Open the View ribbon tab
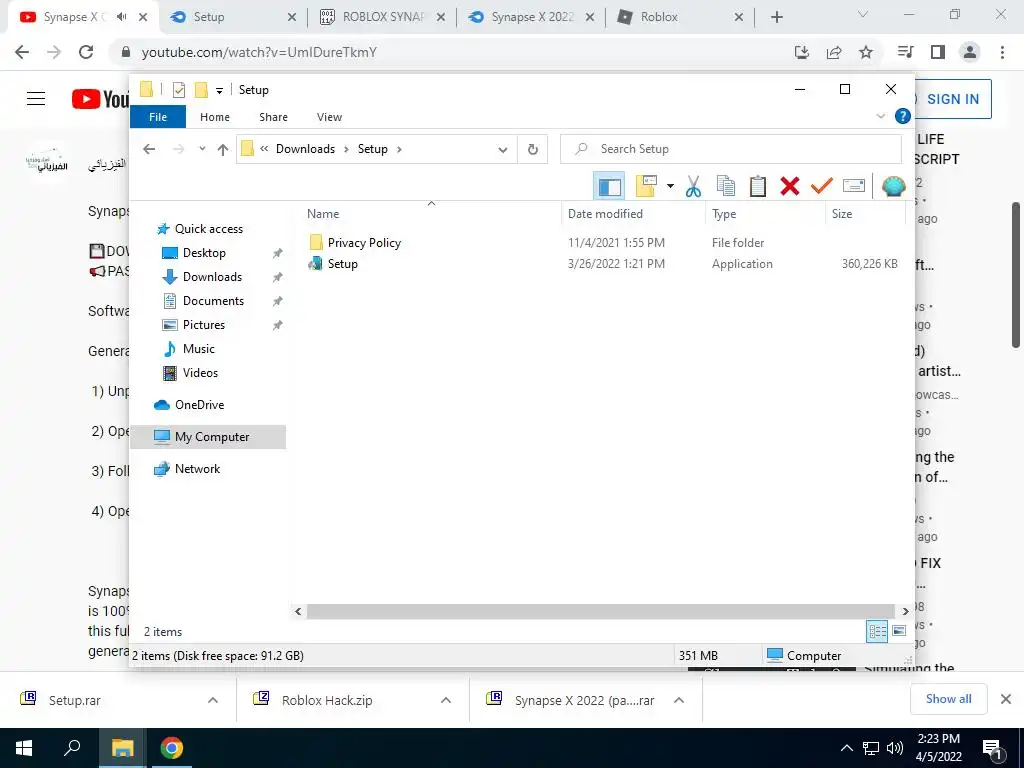Image resolution: width=1024 pixels, height=768 pixels. [x=329, y=117]
